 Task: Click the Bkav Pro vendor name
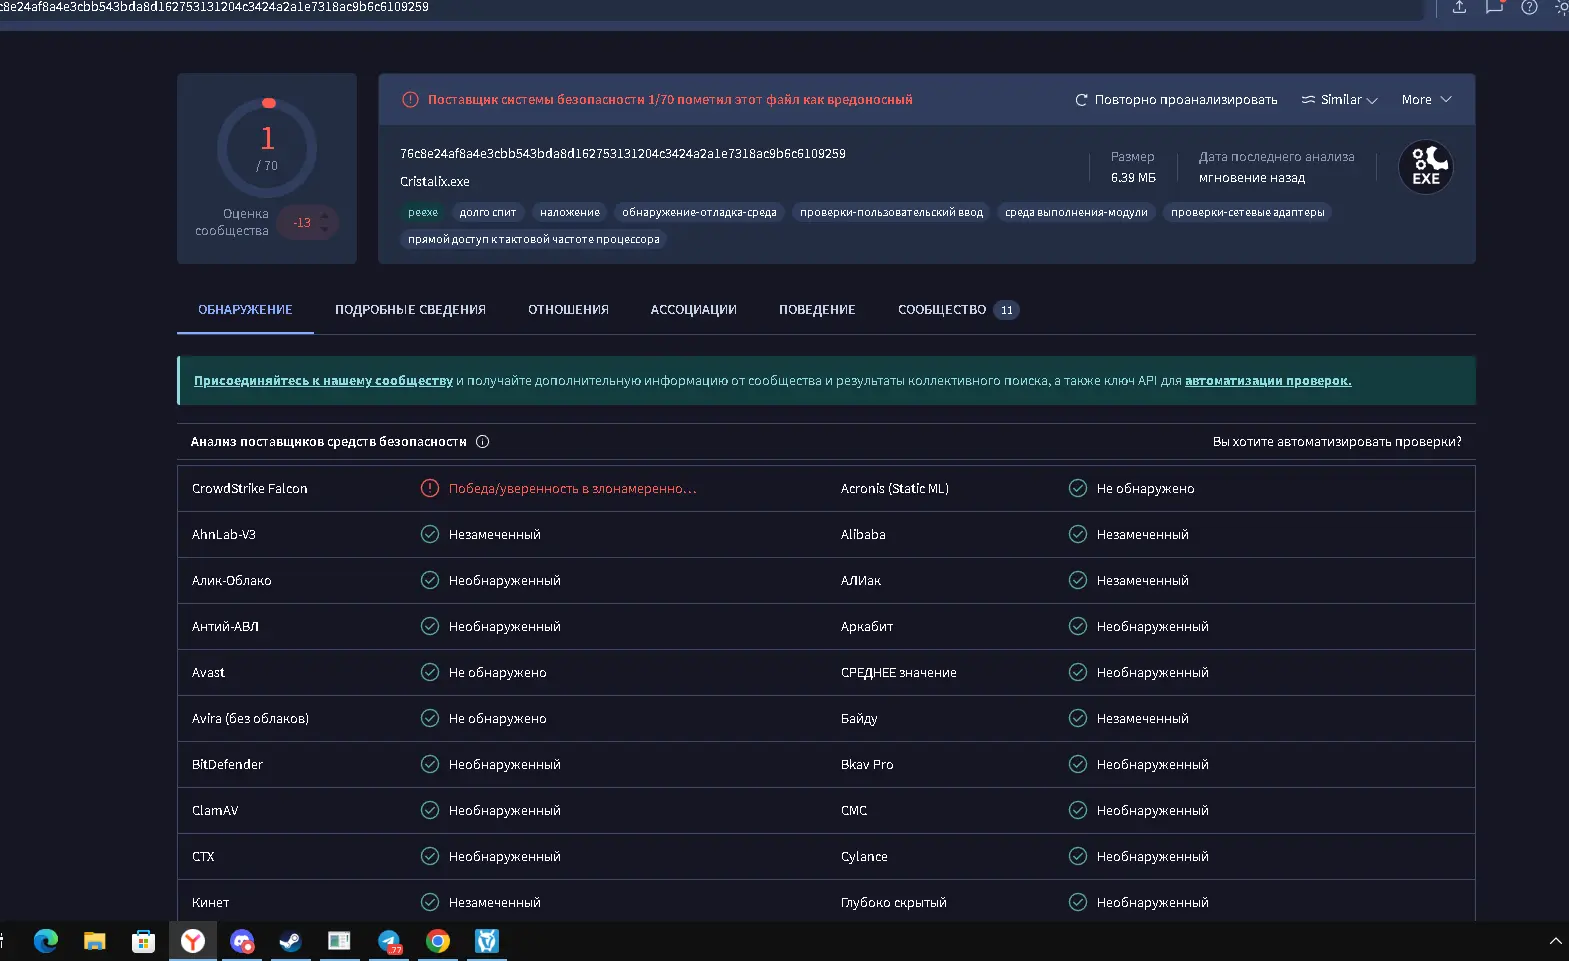867,765
